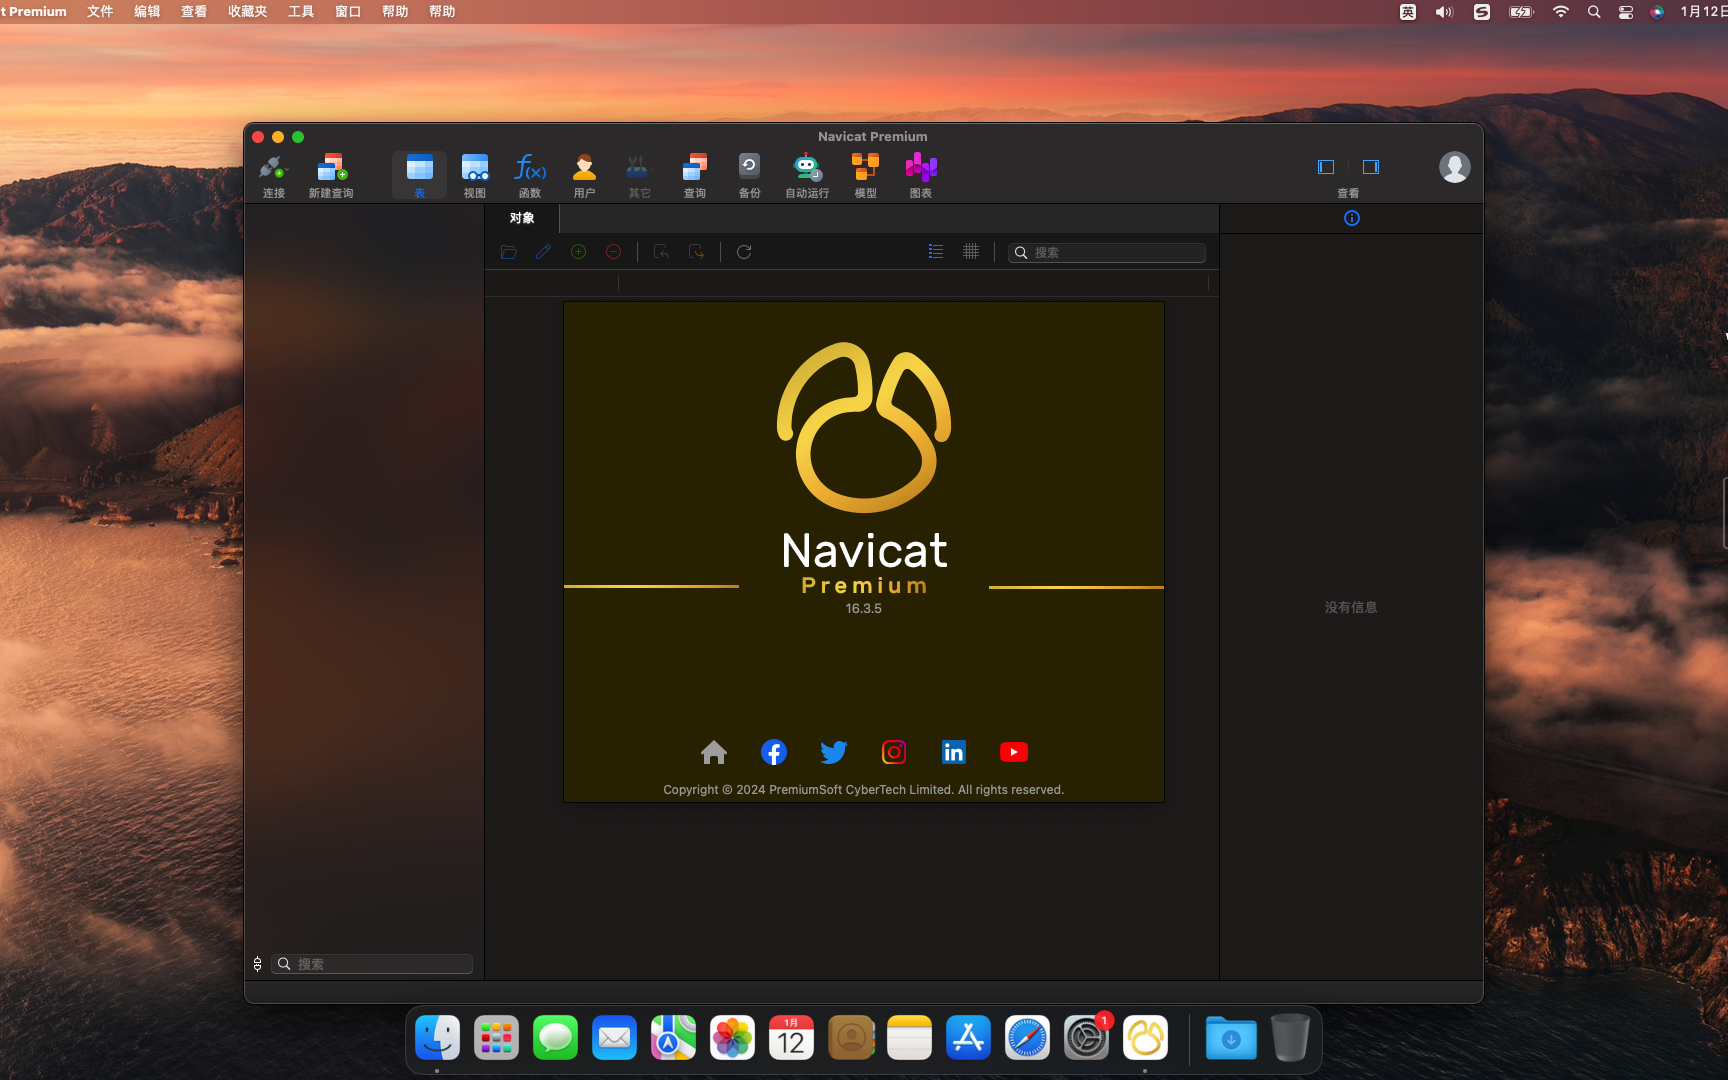Open Functions (函数) in toolbar

click(x=530, y=176)
